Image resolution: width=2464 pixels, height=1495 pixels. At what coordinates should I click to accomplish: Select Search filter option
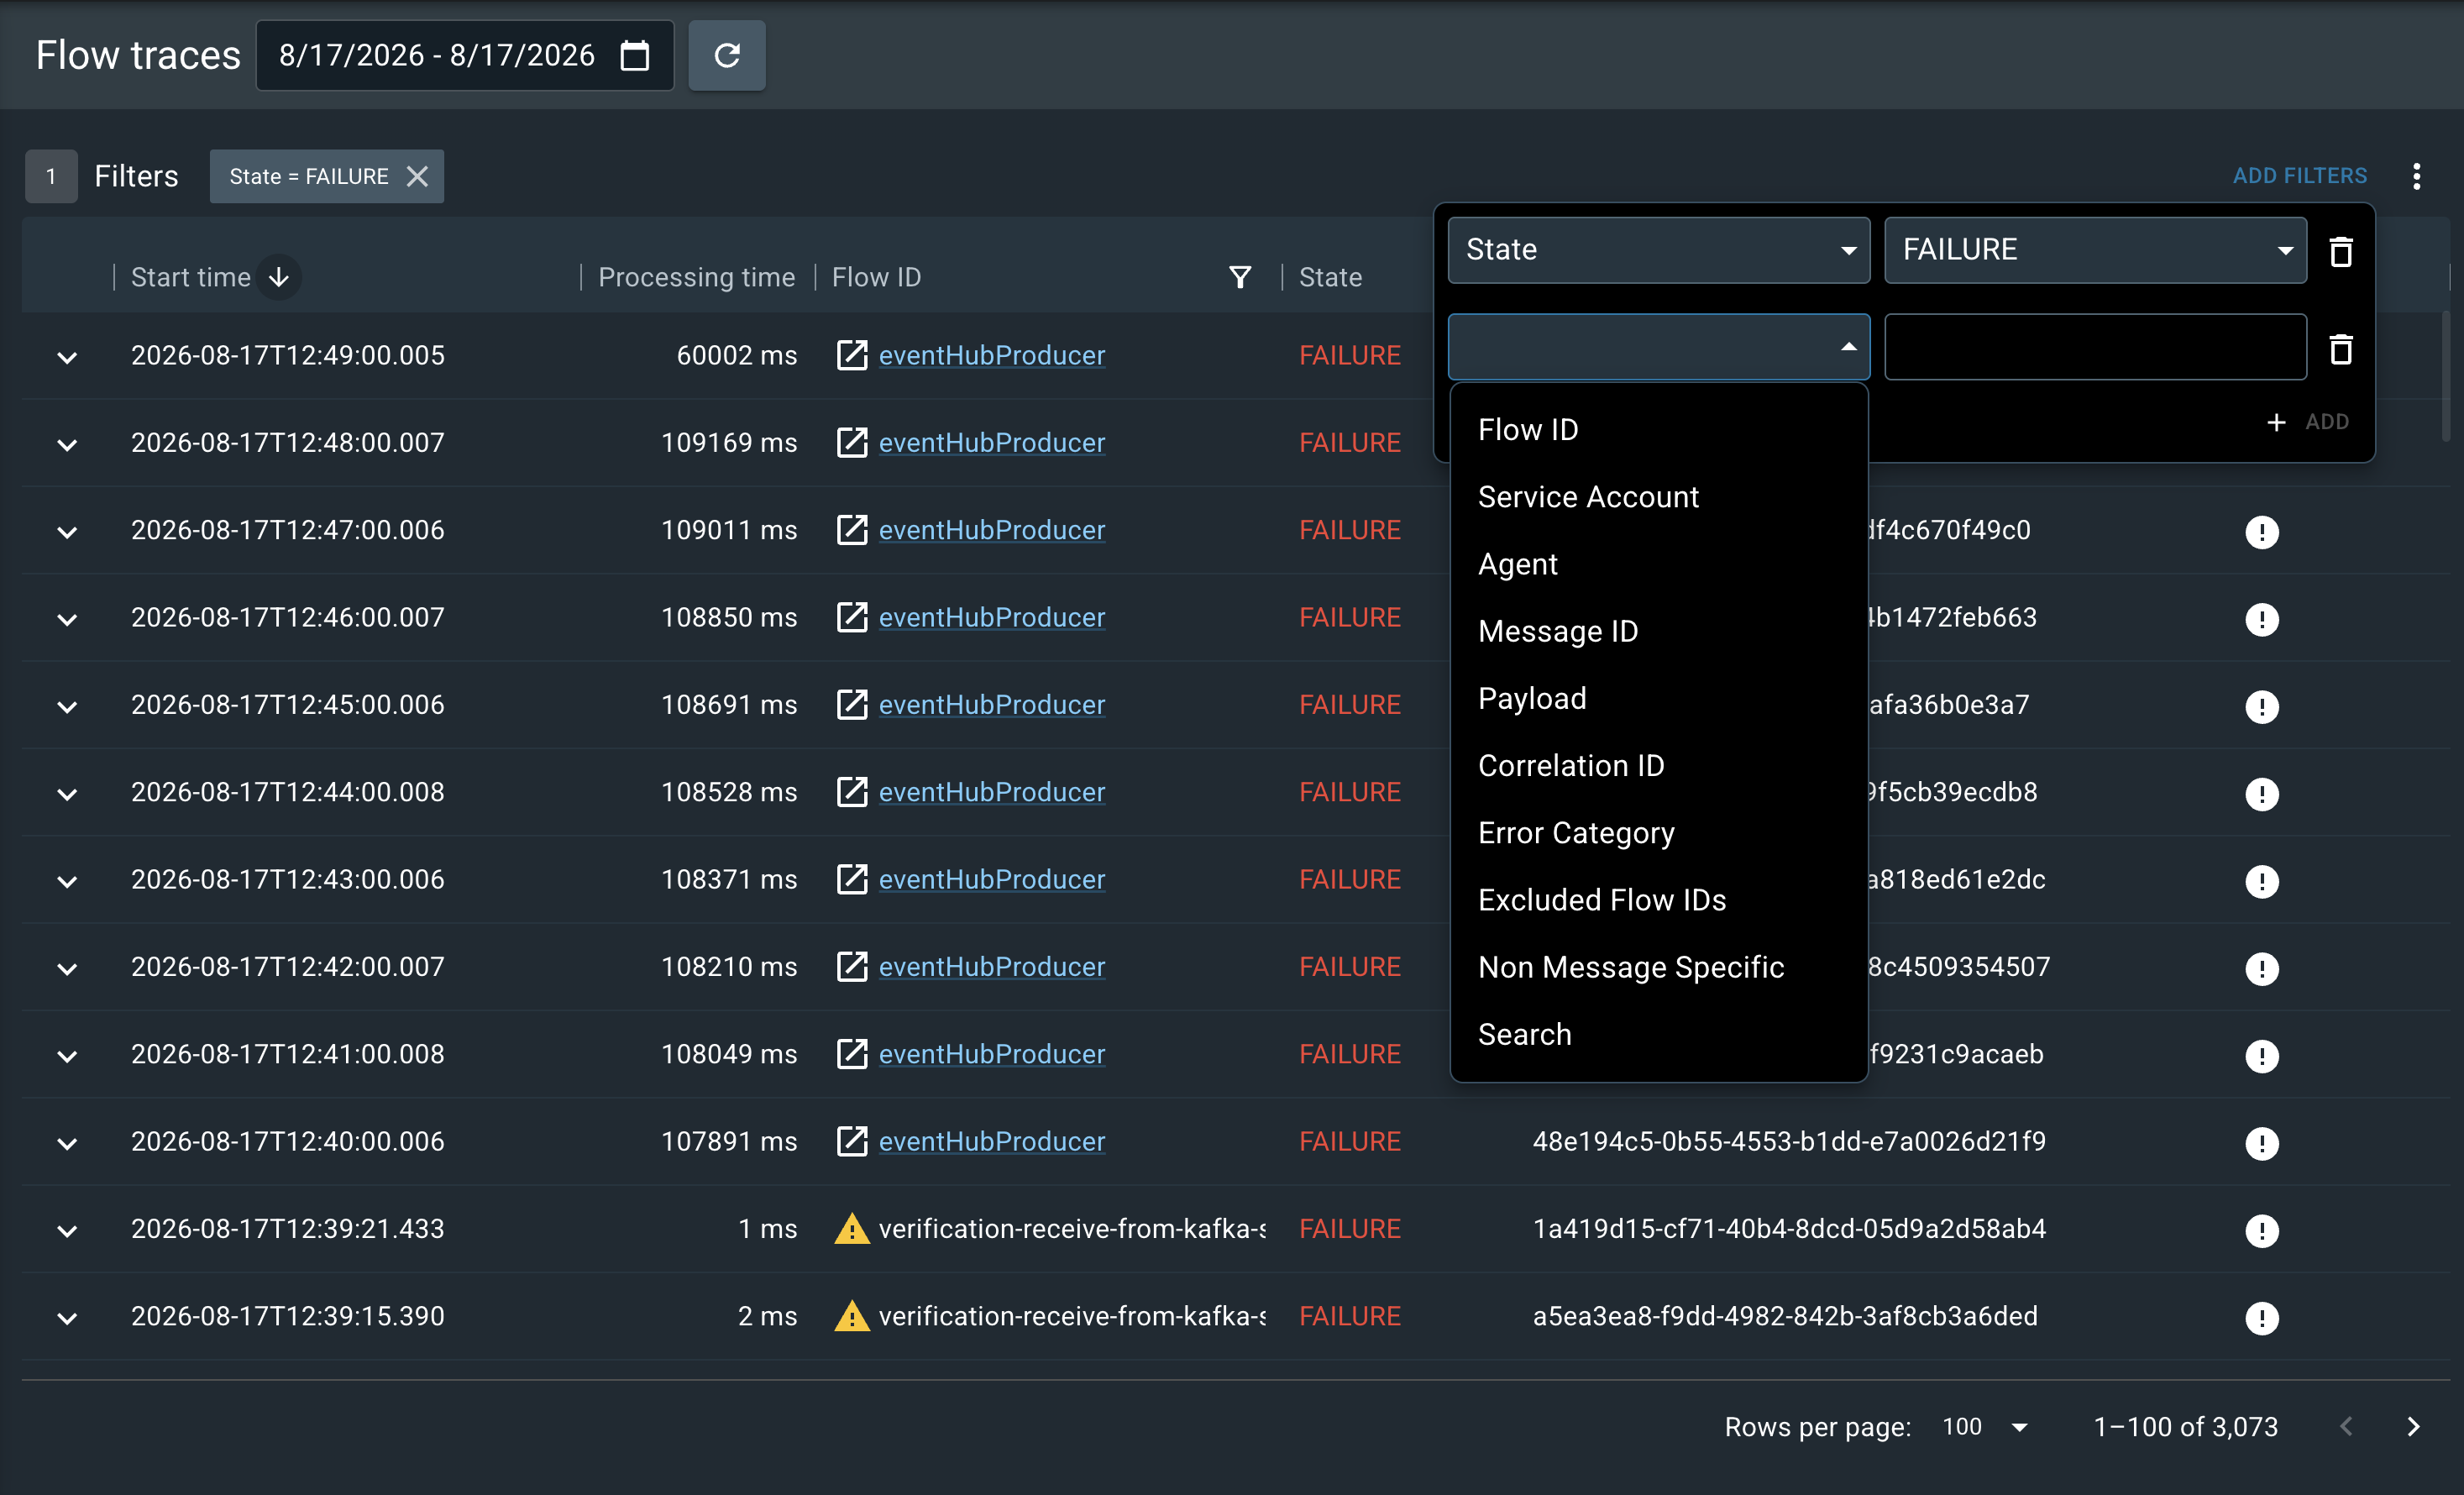(1659, 1034)
